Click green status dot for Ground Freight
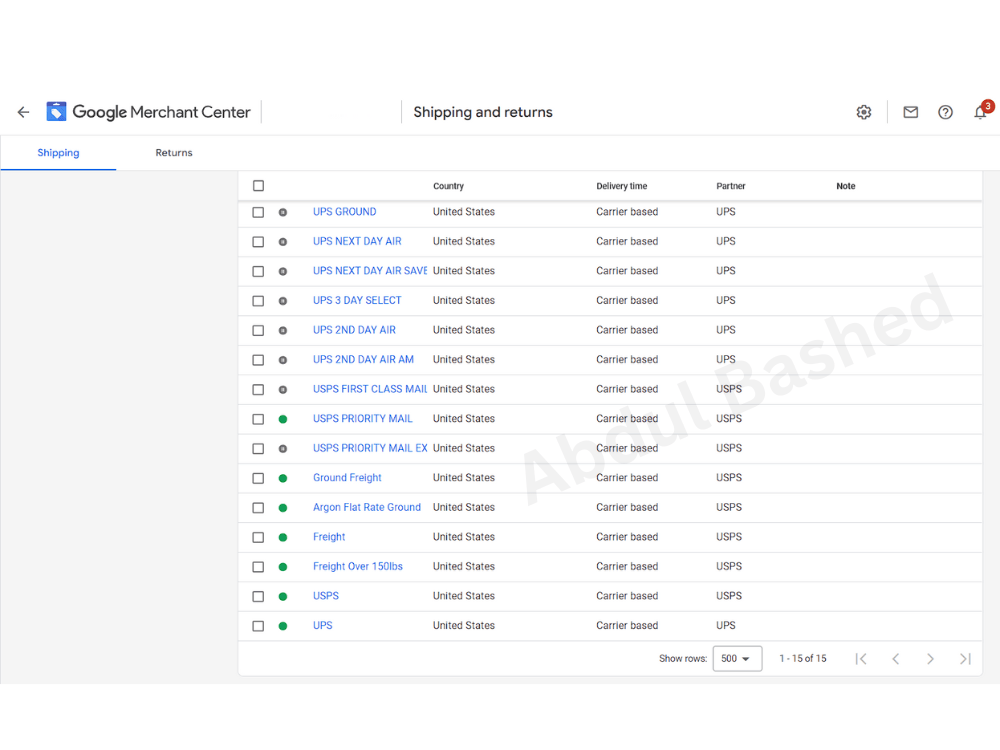This screenshot has width=1000, height=750. 283,478
